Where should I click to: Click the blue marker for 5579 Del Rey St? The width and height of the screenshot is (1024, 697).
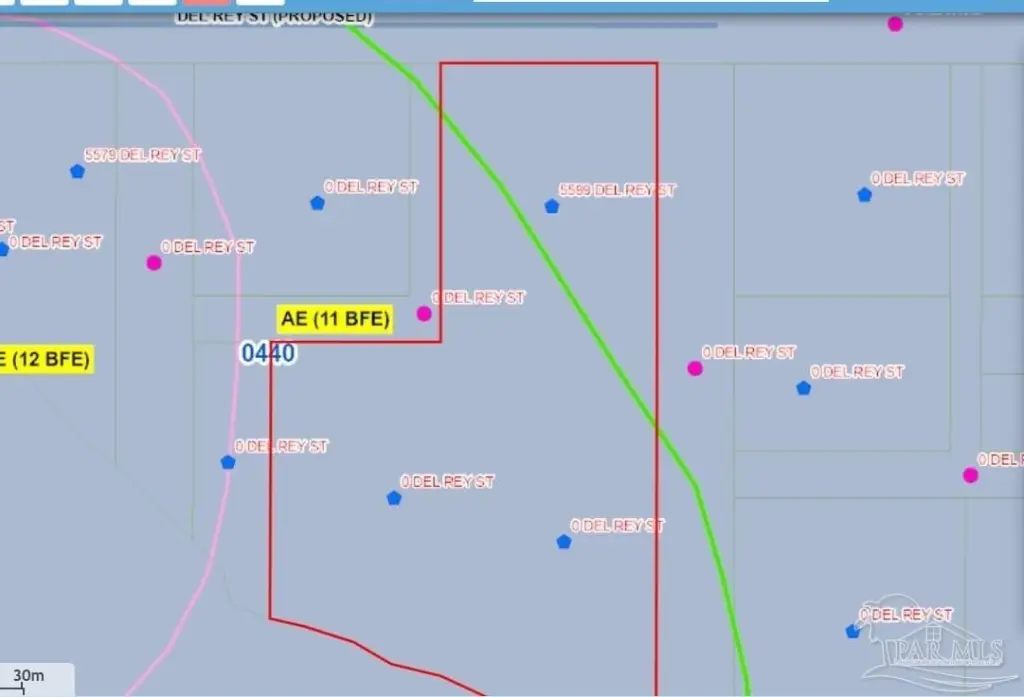77,171
